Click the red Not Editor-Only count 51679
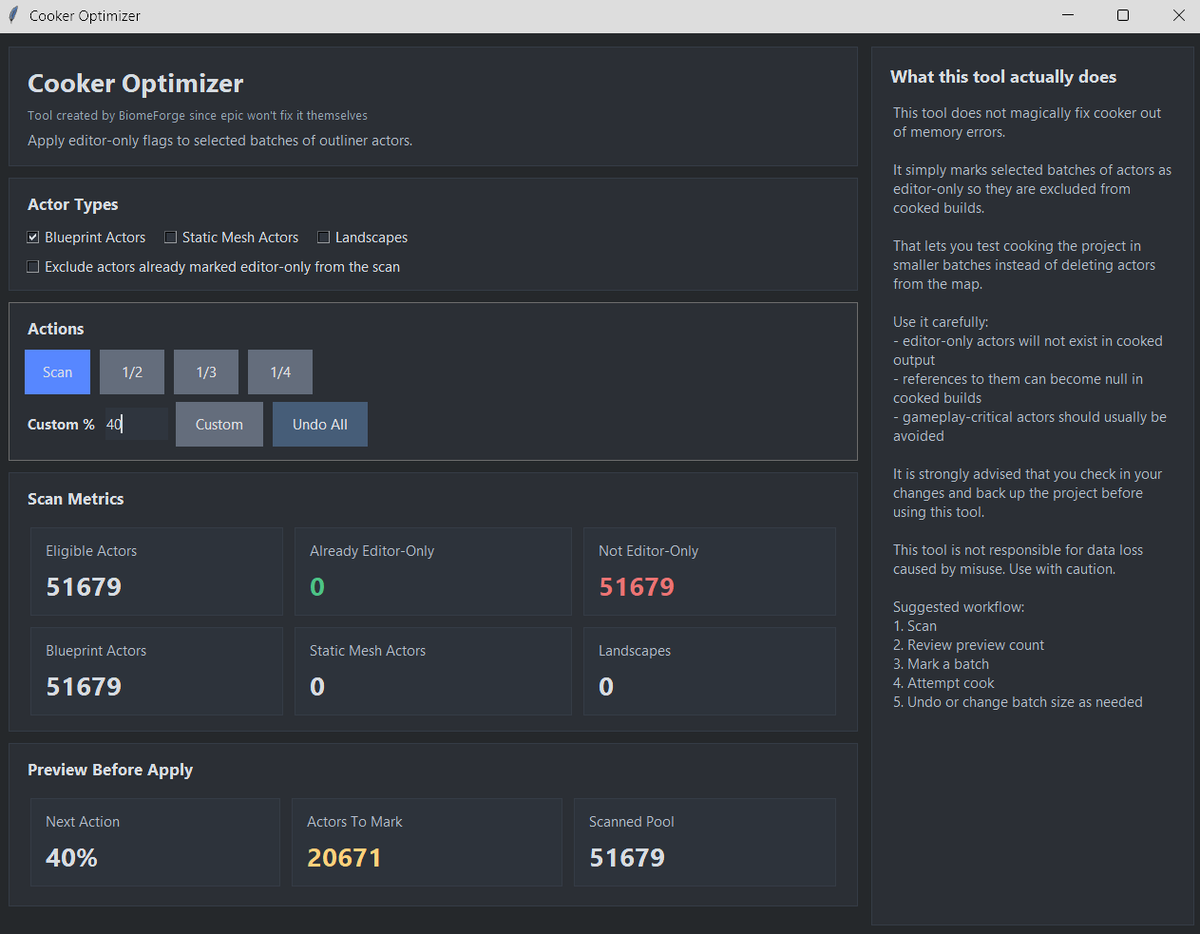This screenshot has width=1200, height=934. coord(636,587)
